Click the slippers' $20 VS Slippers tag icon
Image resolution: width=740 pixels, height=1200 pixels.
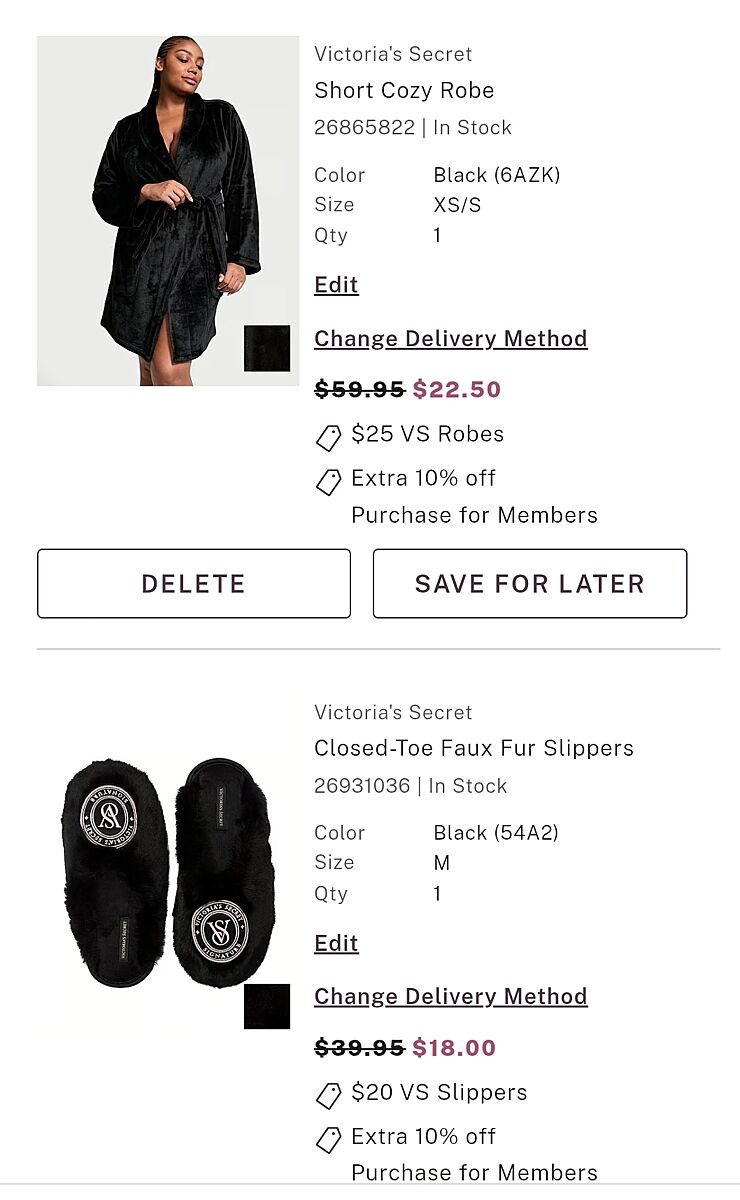click(328, 1095)
